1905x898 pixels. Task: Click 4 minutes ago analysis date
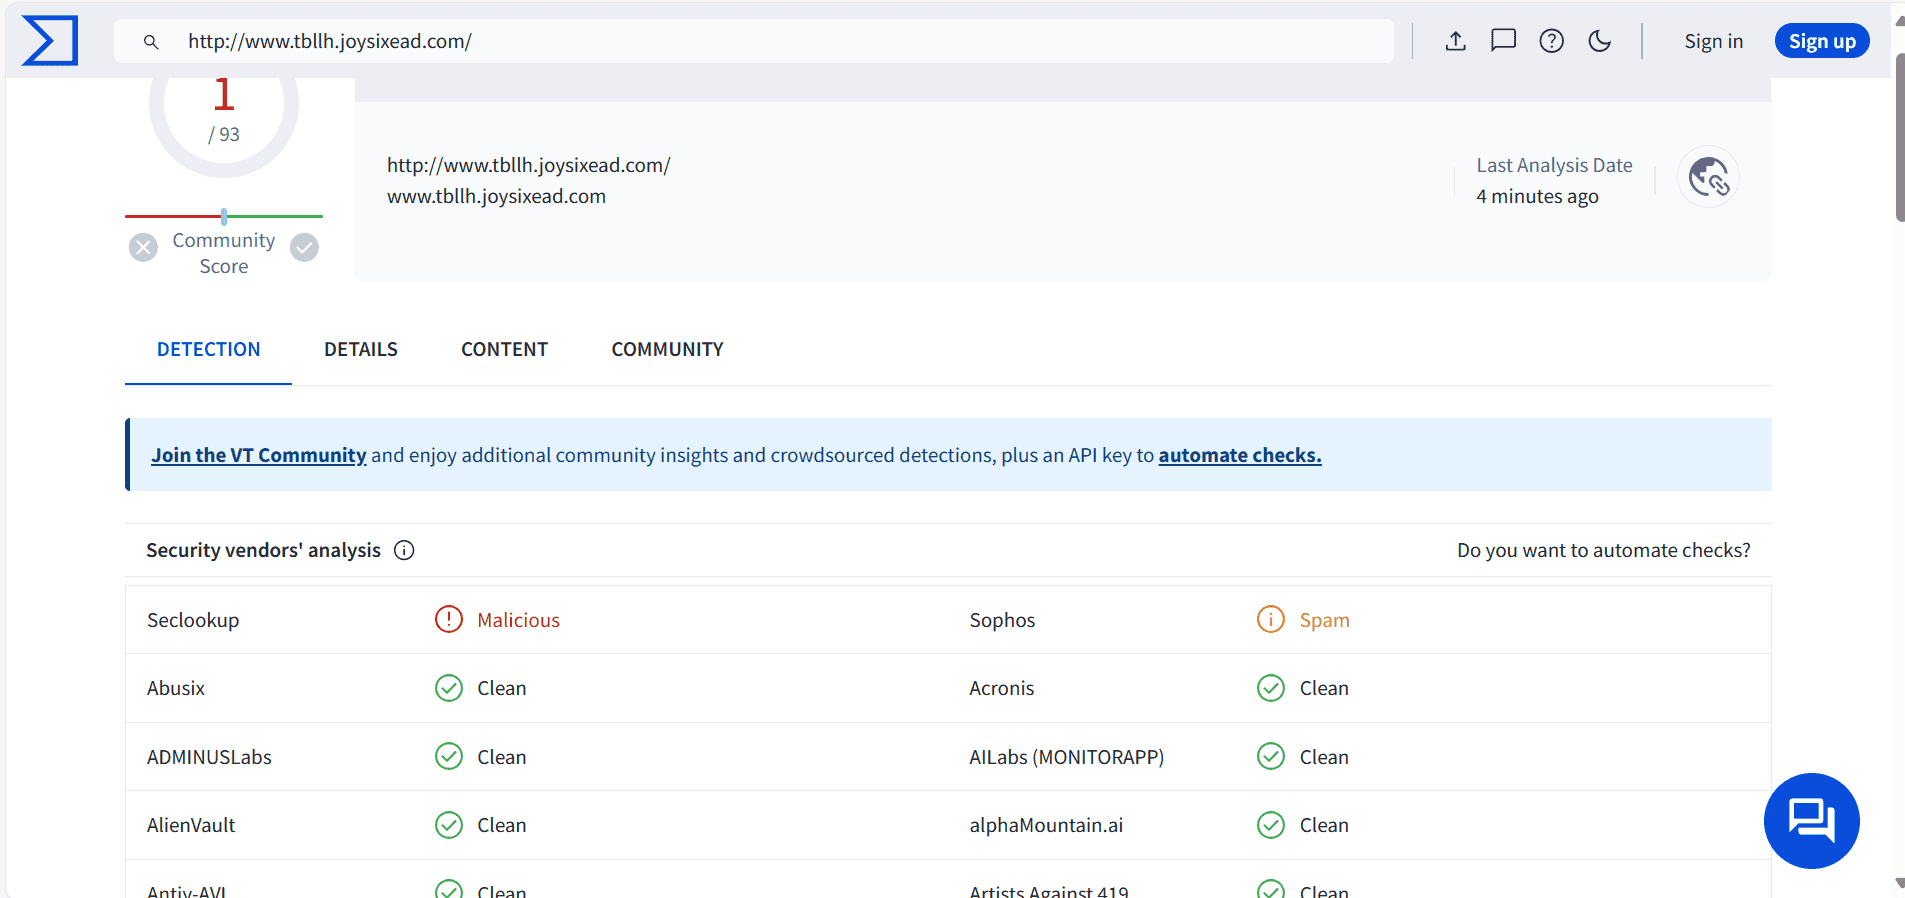click(1537, 196)
